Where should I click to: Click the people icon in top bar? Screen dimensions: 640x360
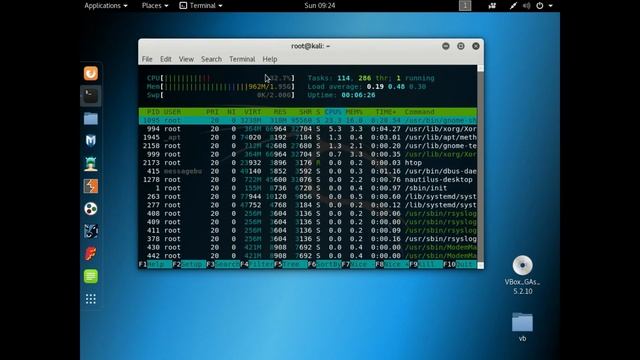pyautogui.click(x=492, y=6)
